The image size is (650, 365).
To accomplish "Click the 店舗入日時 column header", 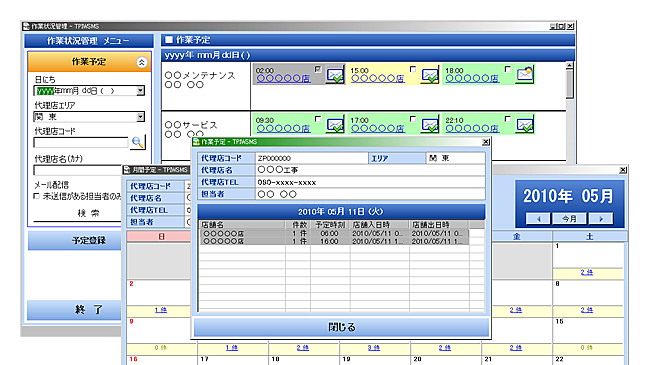I will (379, 225).
